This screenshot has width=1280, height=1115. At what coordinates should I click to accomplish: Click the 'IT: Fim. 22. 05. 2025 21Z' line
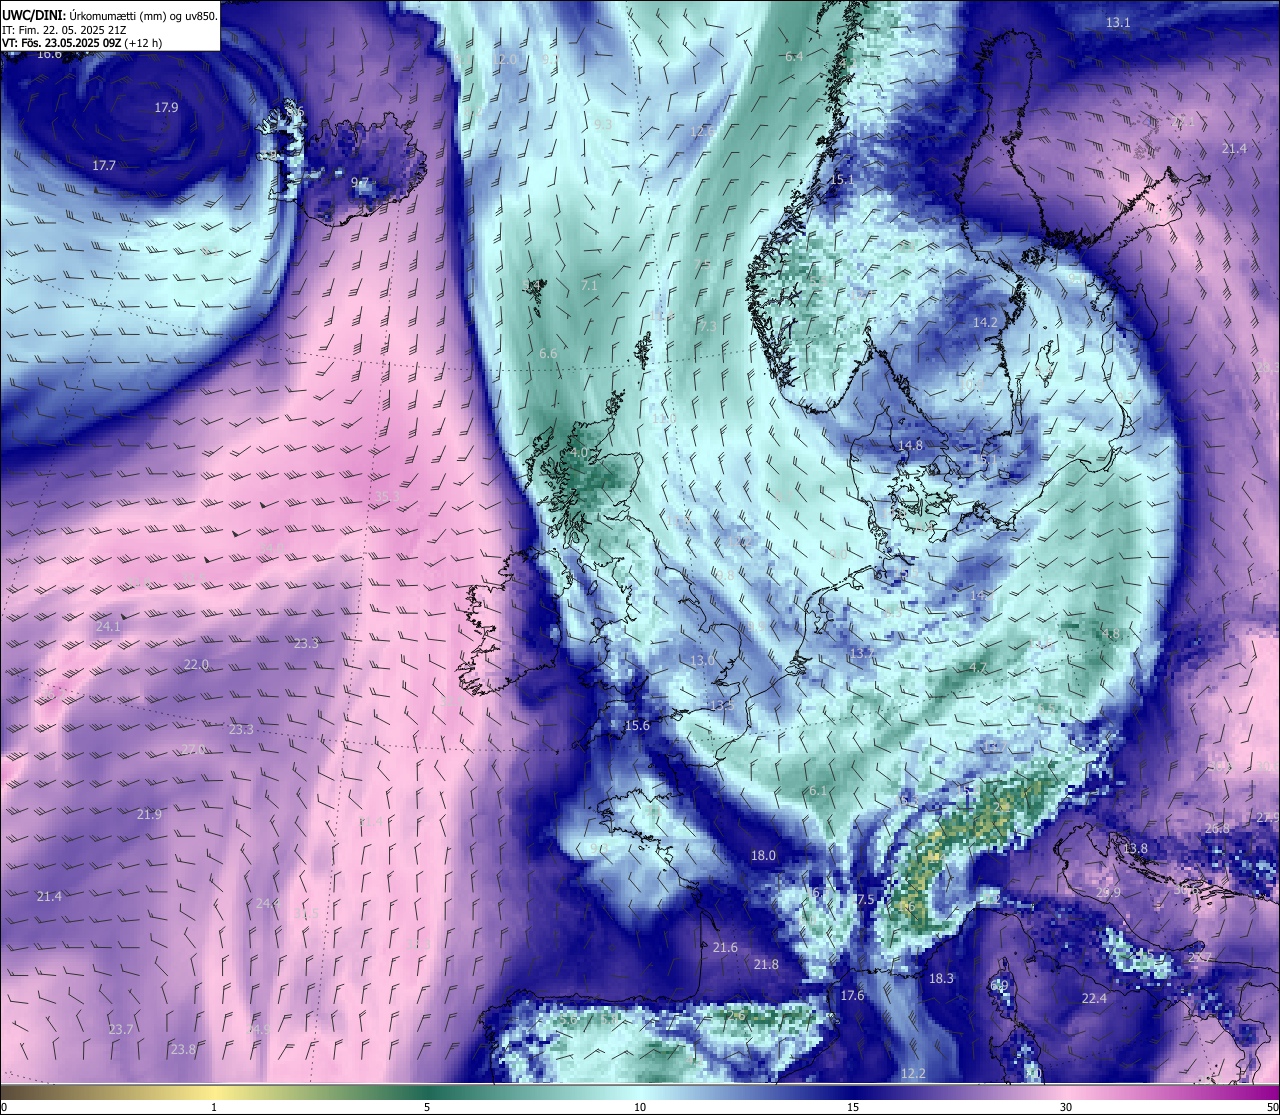(64, 30)
